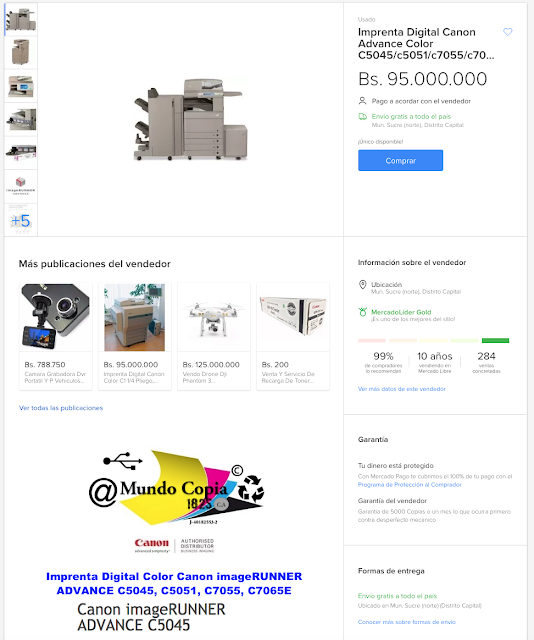Screen dimensions: 534x640
Task: Open the imageRUNNER logo thumbnail
Action: pyautogui.click(x=21, y=187)
